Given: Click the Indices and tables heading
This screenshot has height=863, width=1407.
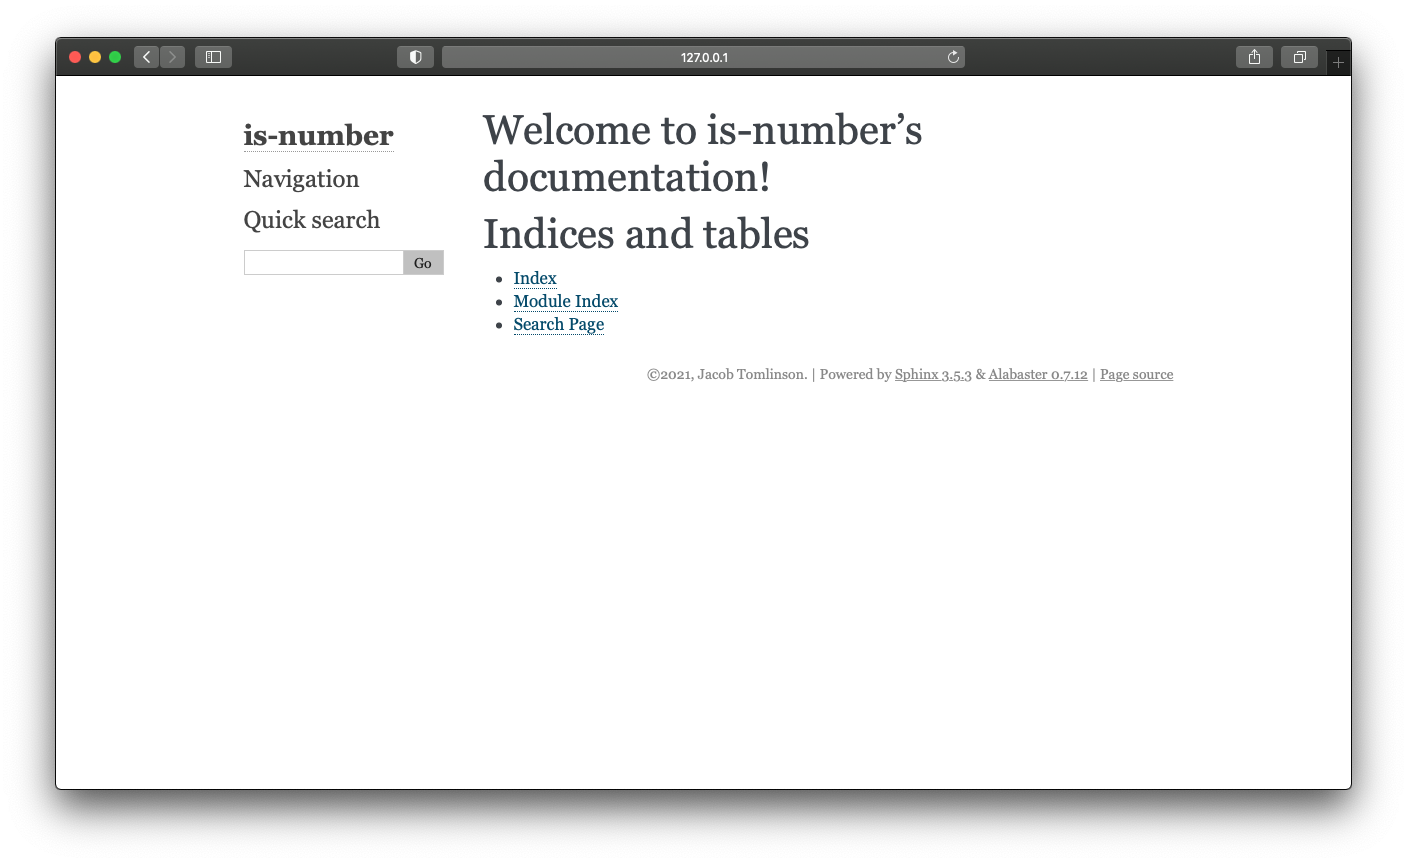Looking at the screenshot, I should click(645, 234).
